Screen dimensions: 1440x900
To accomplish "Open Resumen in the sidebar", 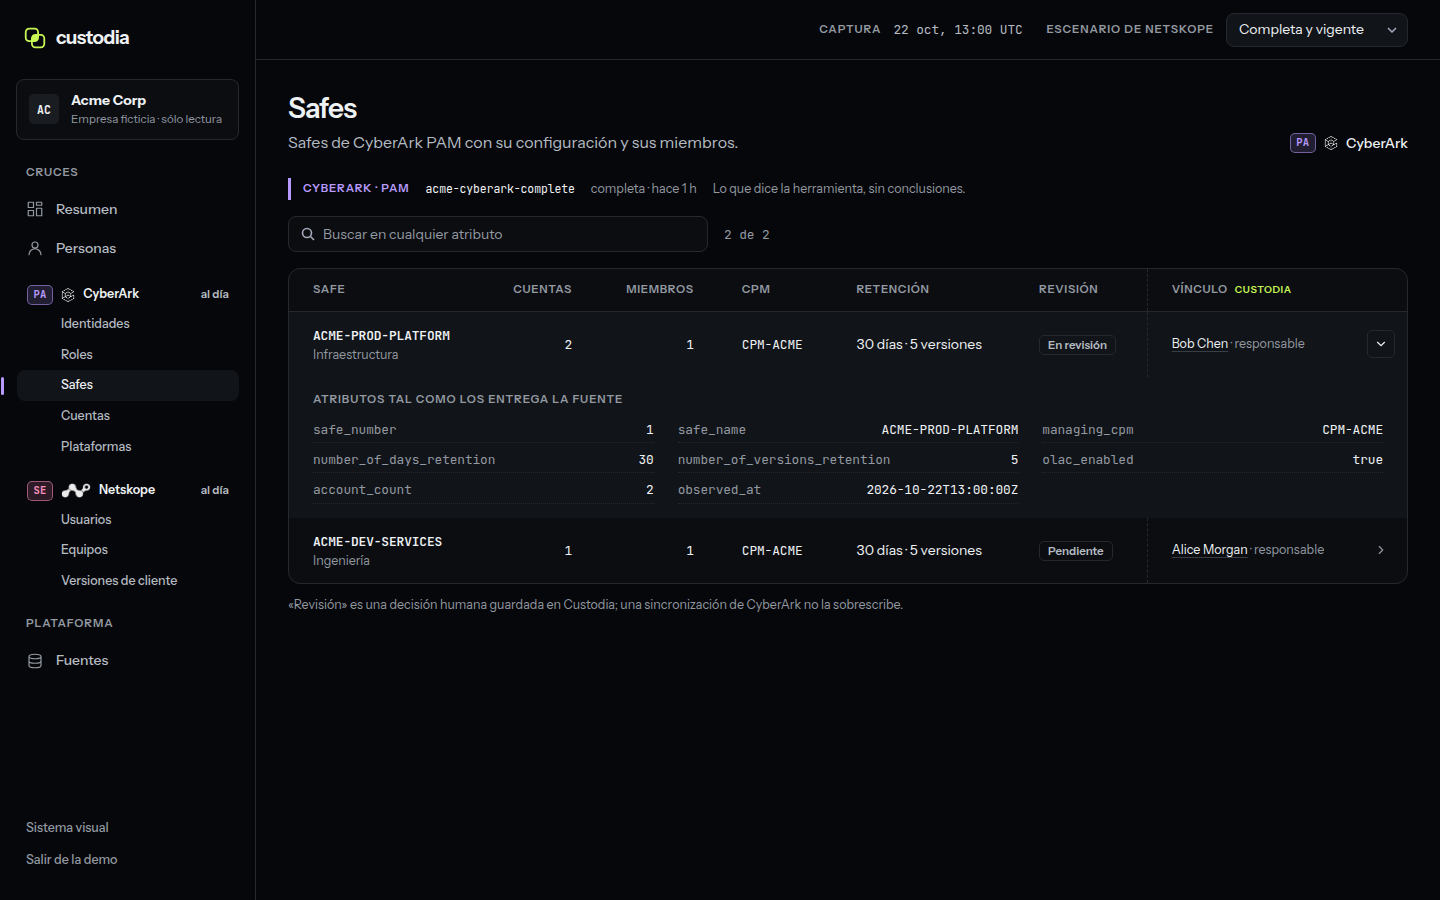I will pyautogui.click(x=127, y=209).
